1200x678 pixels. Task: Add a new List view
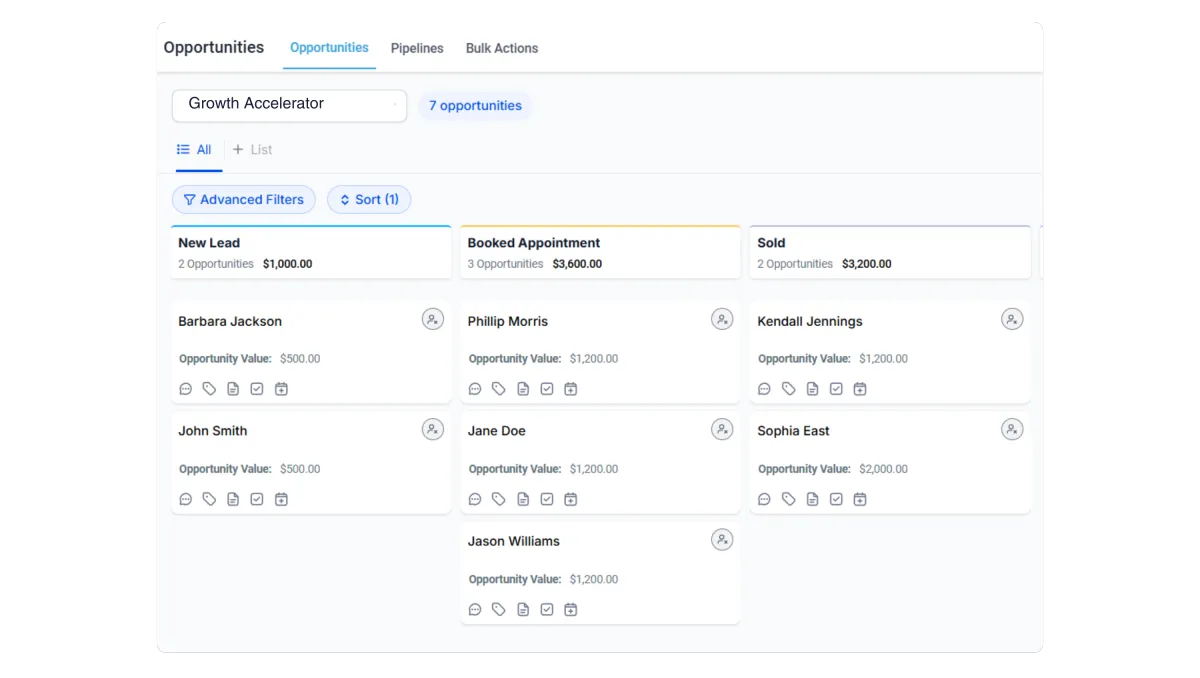pyautogui.click(x=253, y=150)
